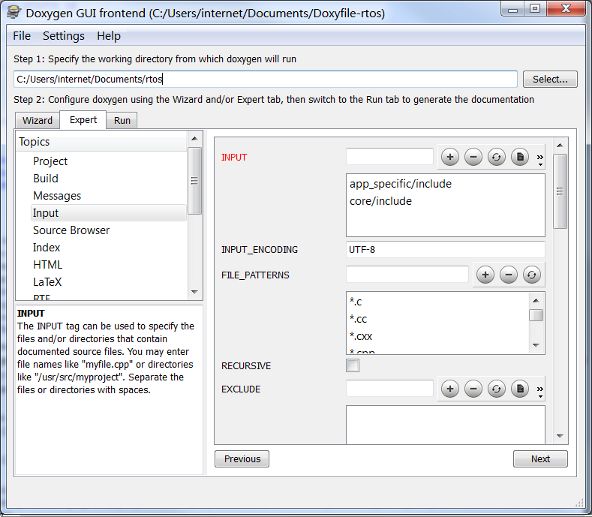Browse for a file for INPUT

[520, 157]
